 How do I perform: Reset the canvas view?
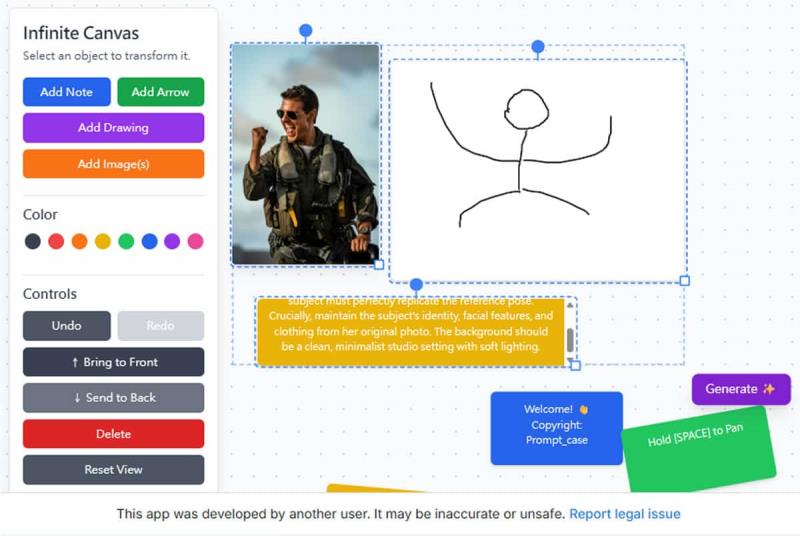pyautogui.click(x=113, y=470)
